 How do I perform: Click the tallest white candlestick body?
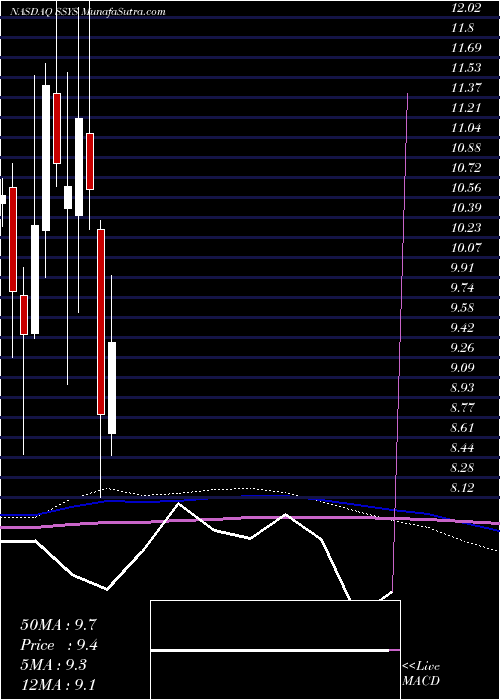click(46, 158)
